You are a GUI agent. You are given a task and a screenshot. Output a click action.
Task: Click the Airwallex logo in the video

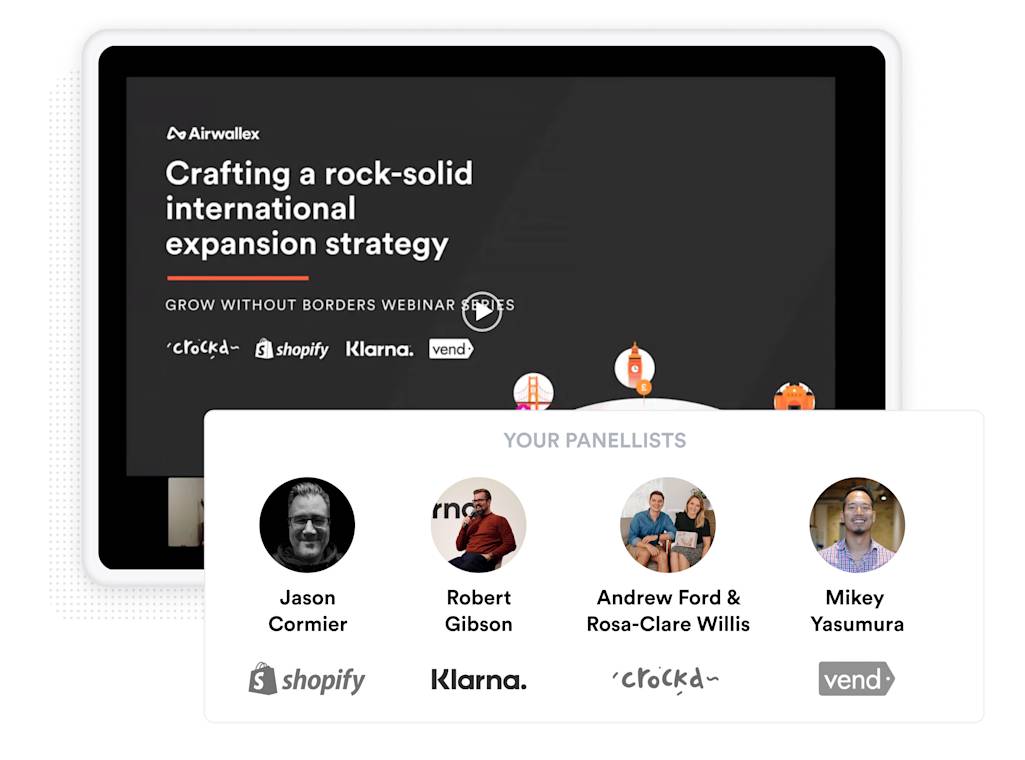click(213, 133)
